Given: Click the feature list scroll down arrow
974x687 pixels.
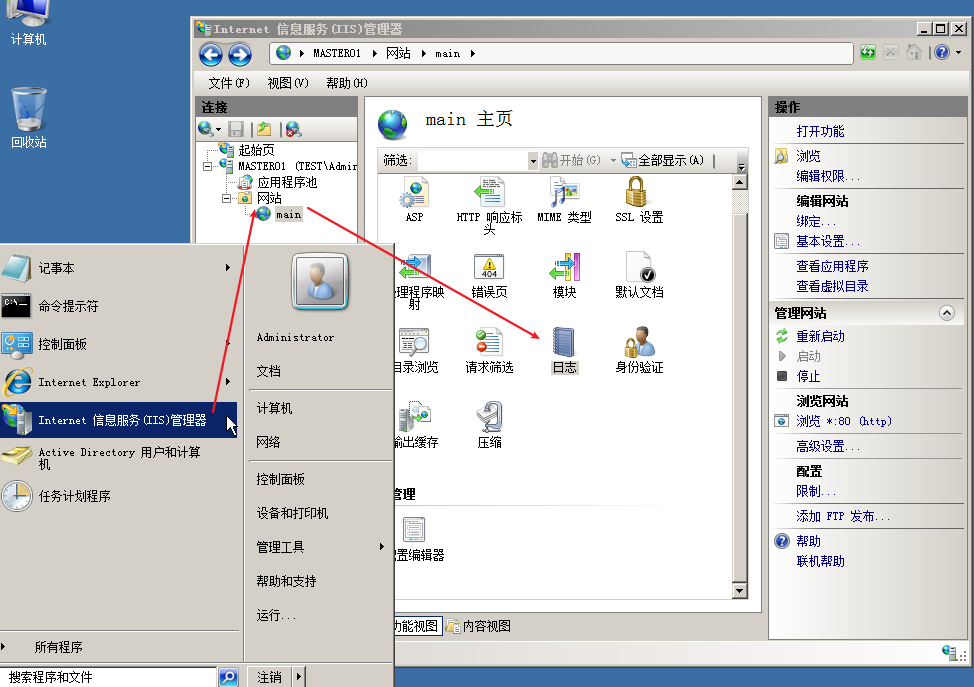Looking at the screenshot, I should click(x=739, y=590).
